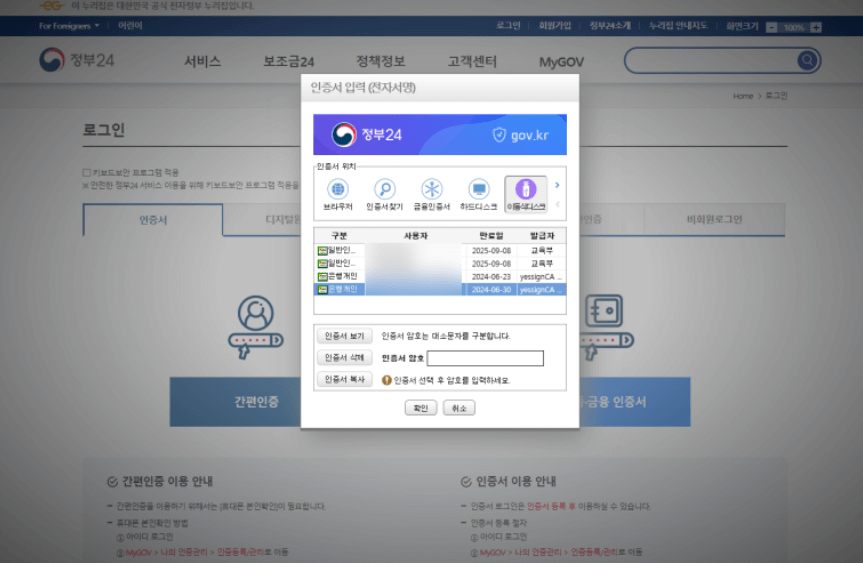Image resolution: width=863 pixels, height=563 pixels.
Task: Click the 발급자 column header
Action: 542,236
